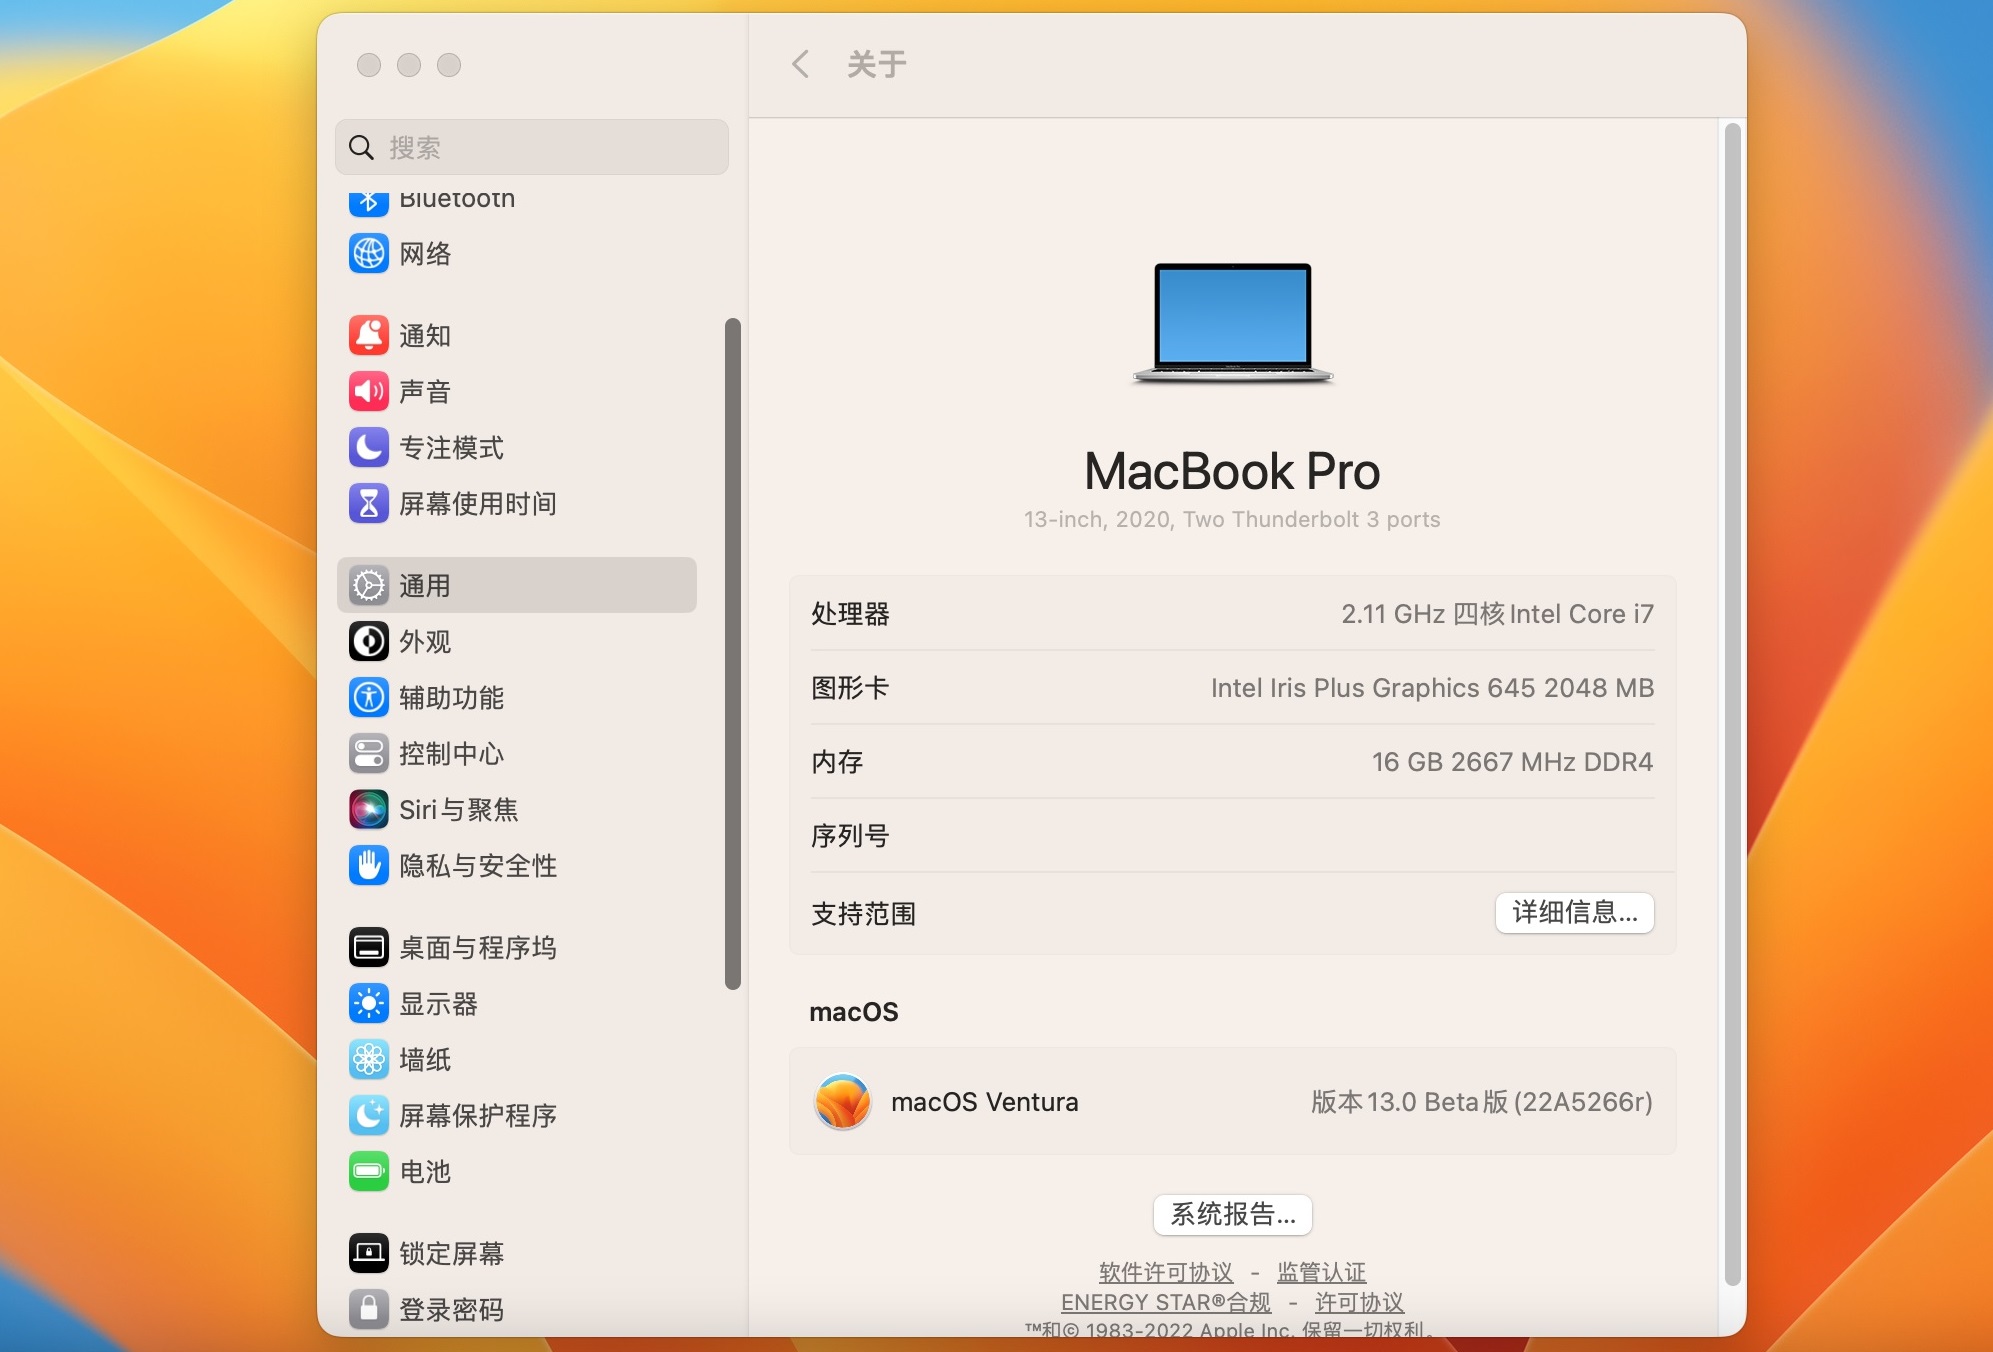Open the 监管认证 link
The image size is (1993, 1352).
click(x=1321, y=1272)
